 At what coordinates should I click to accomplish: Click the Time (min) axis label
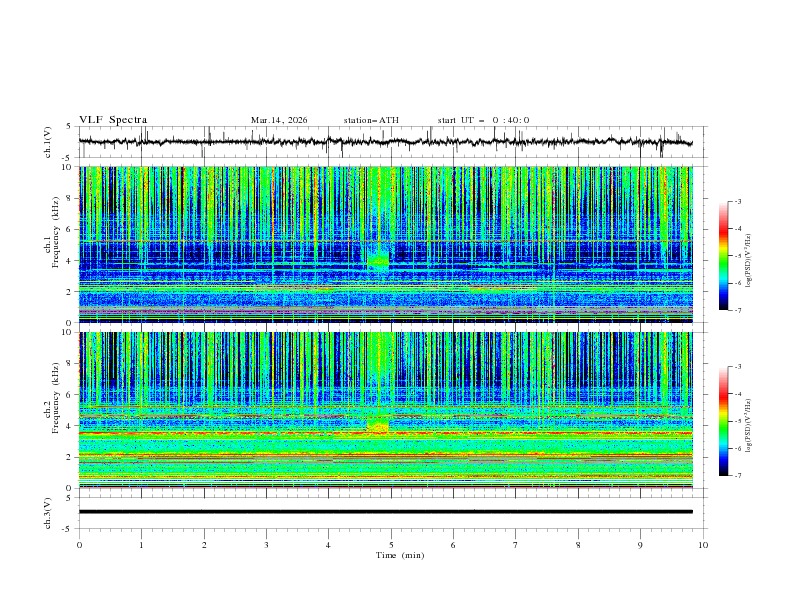click(x=400, y=555)
